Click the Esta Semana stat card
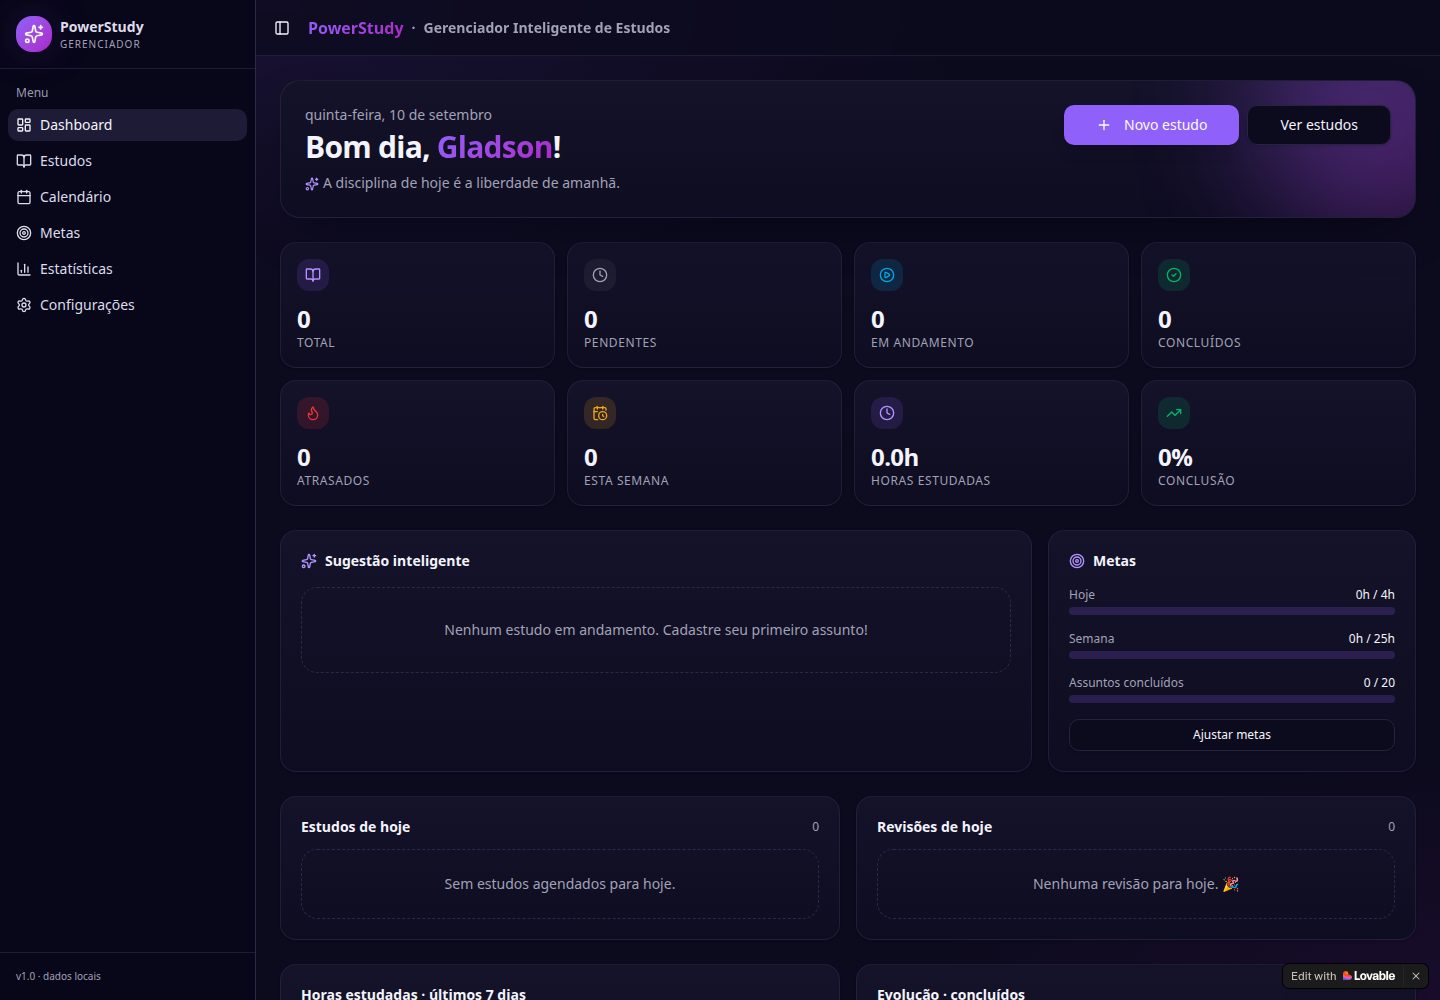Screen dimensions: 1440x1000 704,443
